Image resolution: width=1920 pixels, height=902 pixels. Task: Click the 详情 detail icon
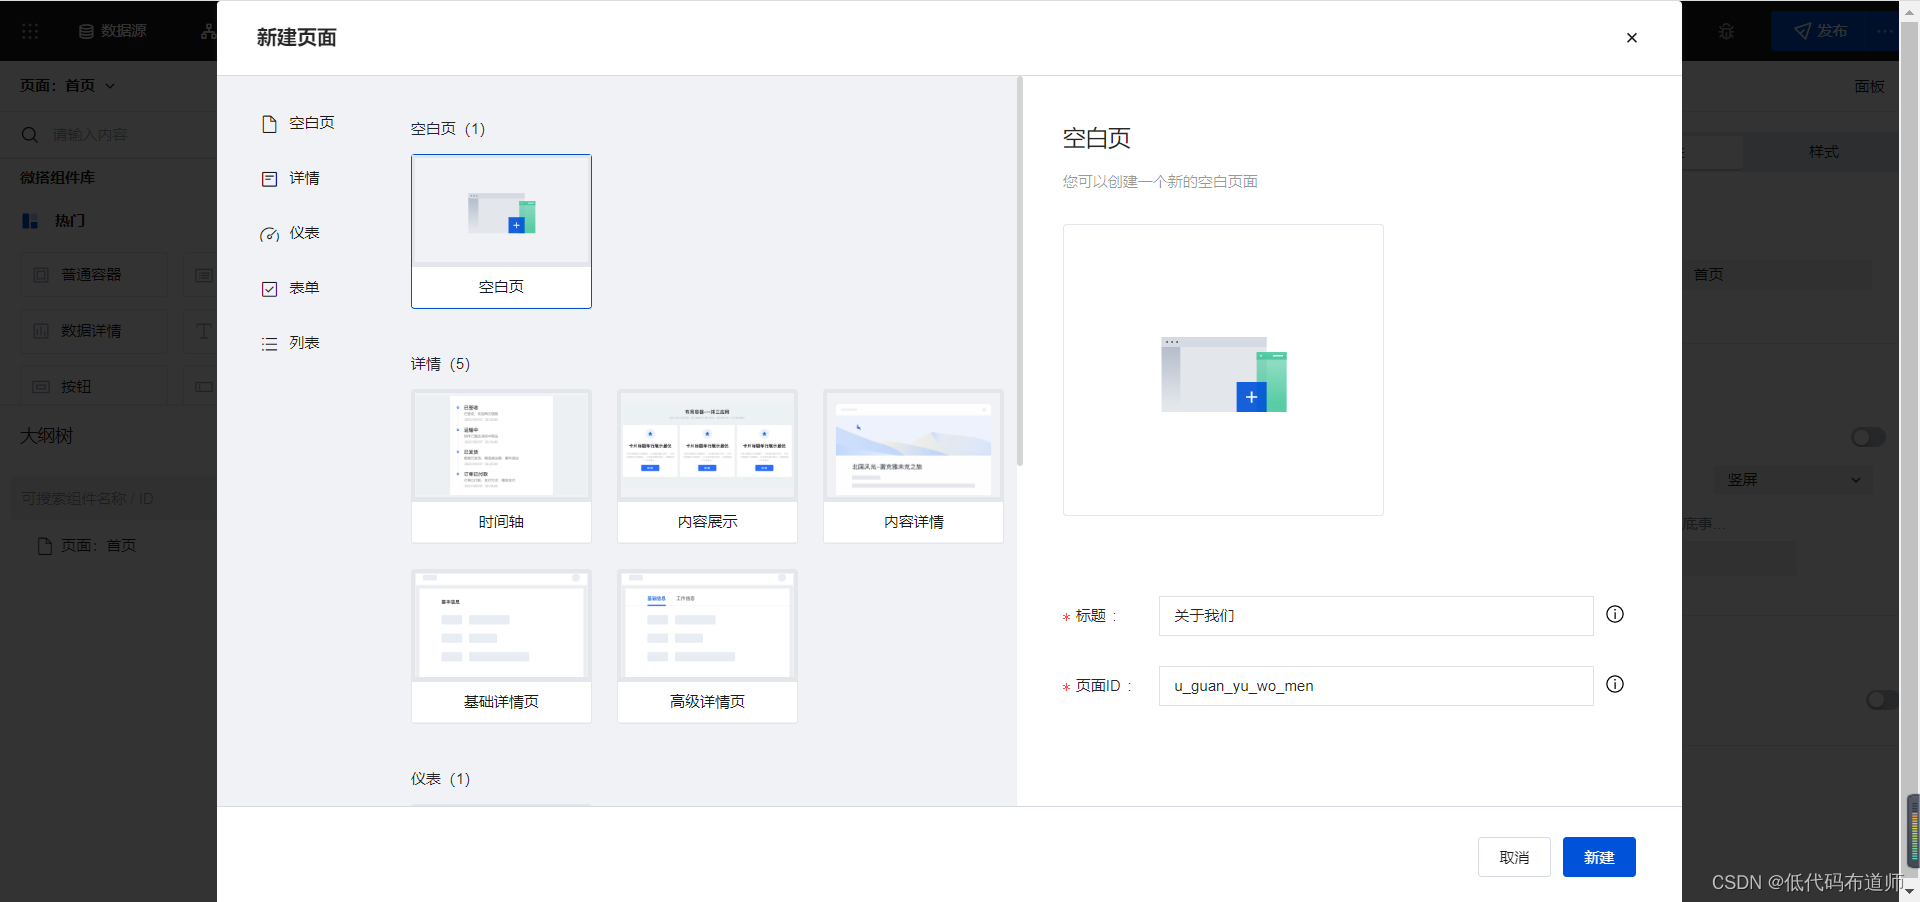(x=269, y=179)
